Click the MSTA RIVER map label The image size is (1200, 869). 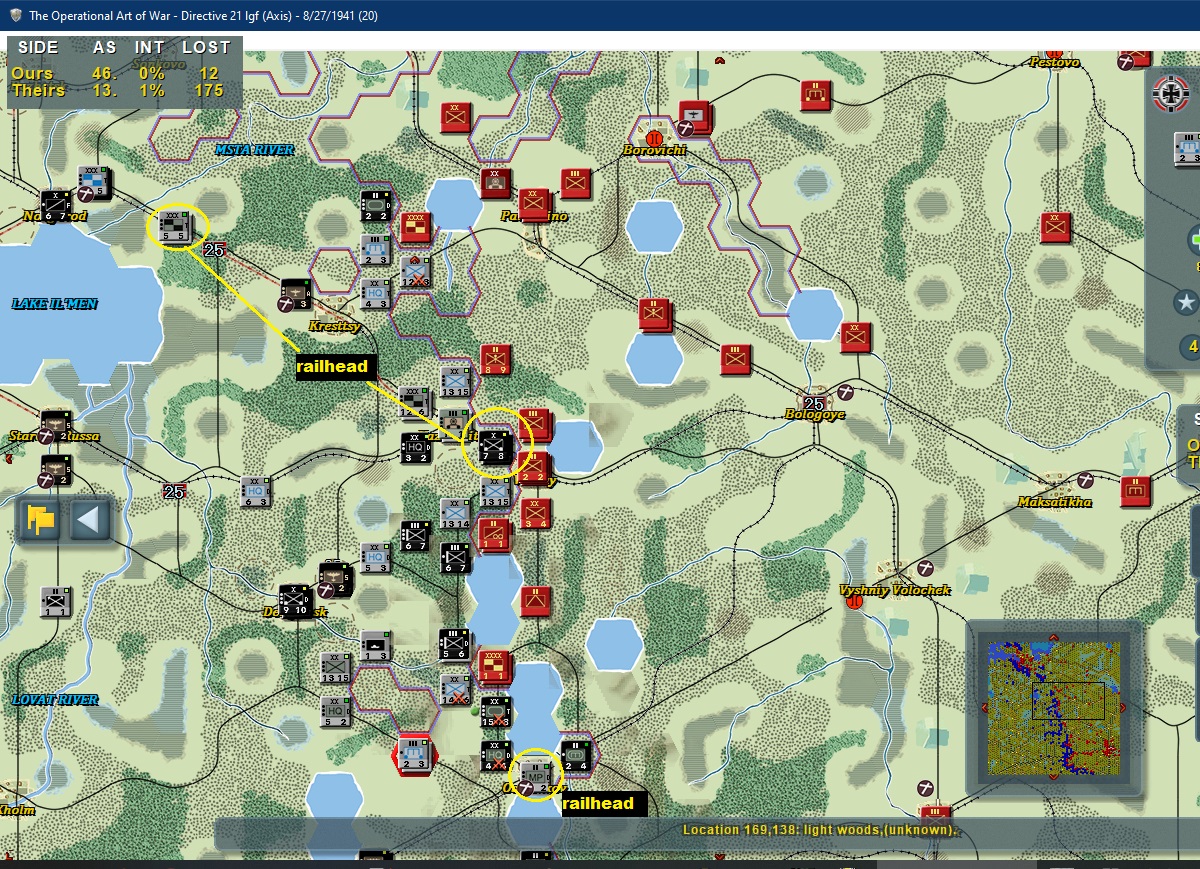pos(255,150)
